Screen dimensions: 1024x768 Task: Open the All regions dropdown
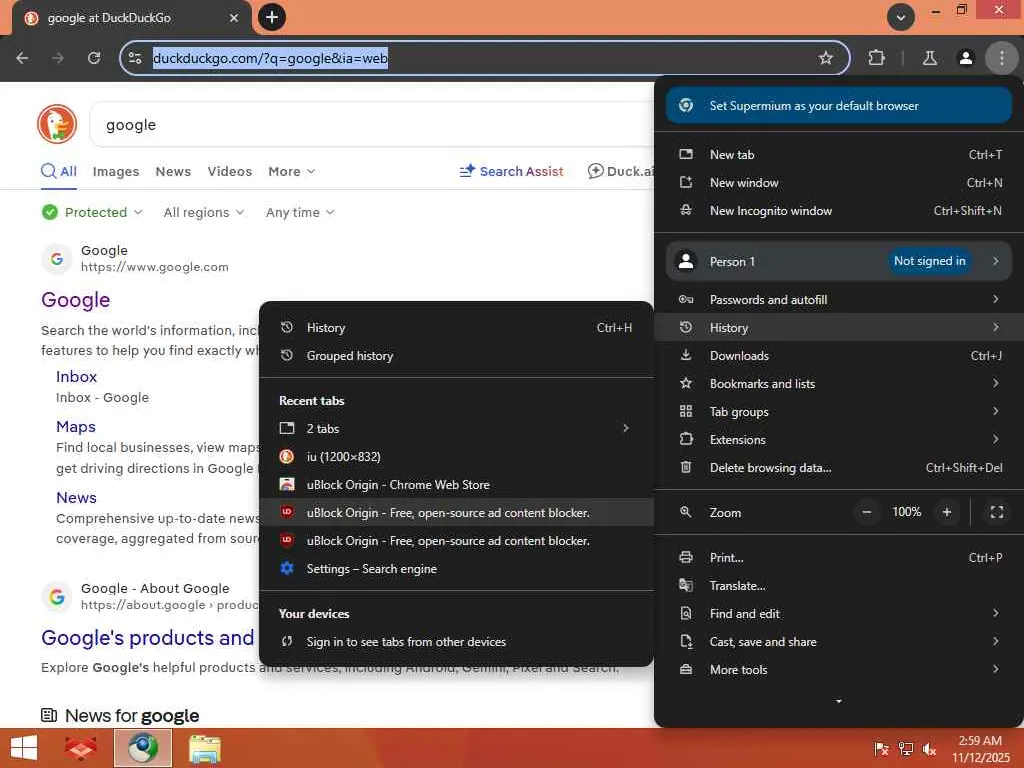click(x=204, y=212)
